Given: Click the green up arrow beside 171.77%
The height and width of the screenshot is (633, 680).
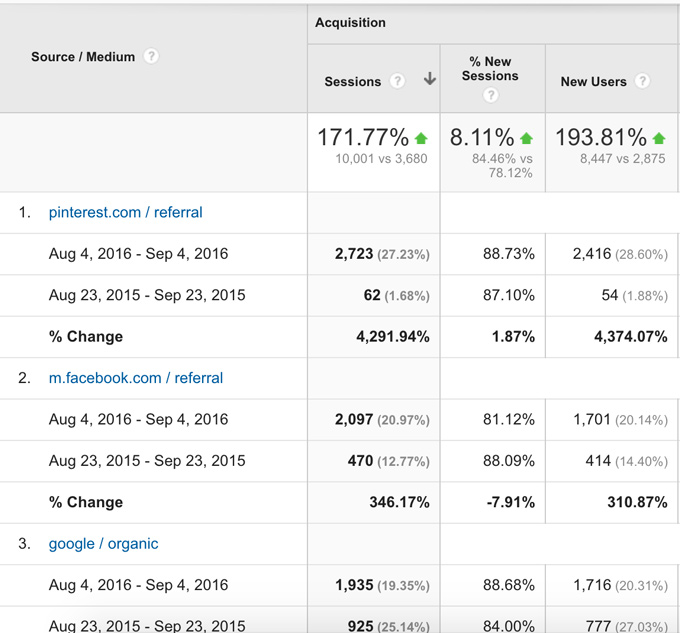Looking at the screenshot, I should coord(421,138).
